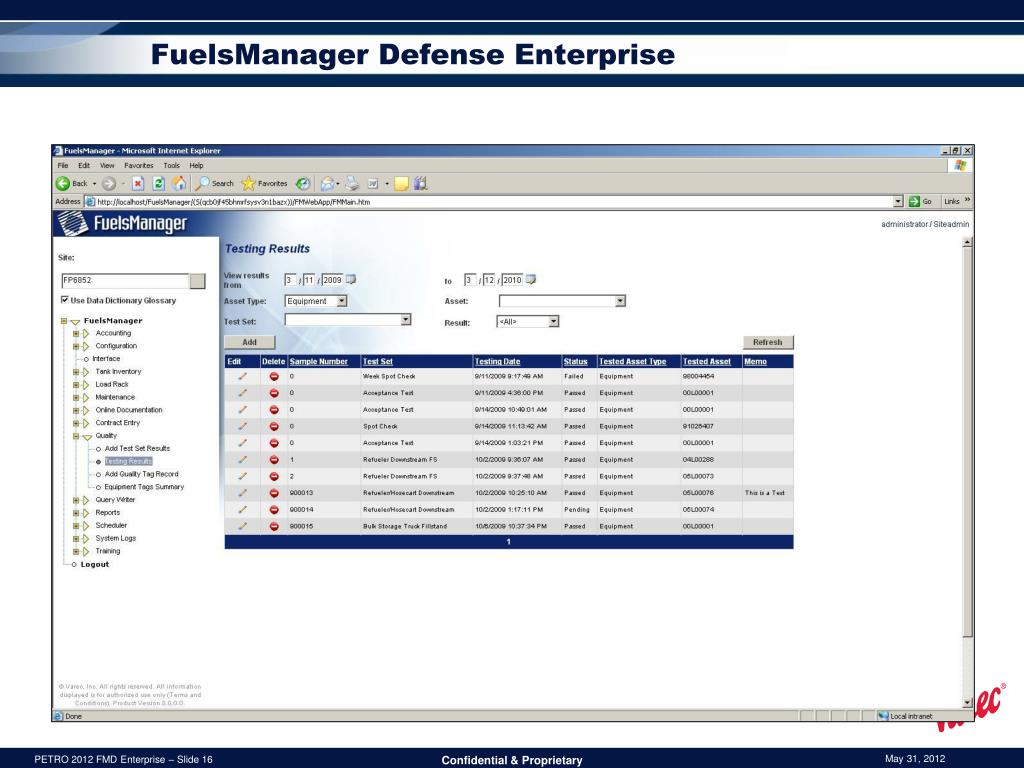Click the lookup button beside the Site field
The image size is (1024, 768).
[x=197, y=281]
